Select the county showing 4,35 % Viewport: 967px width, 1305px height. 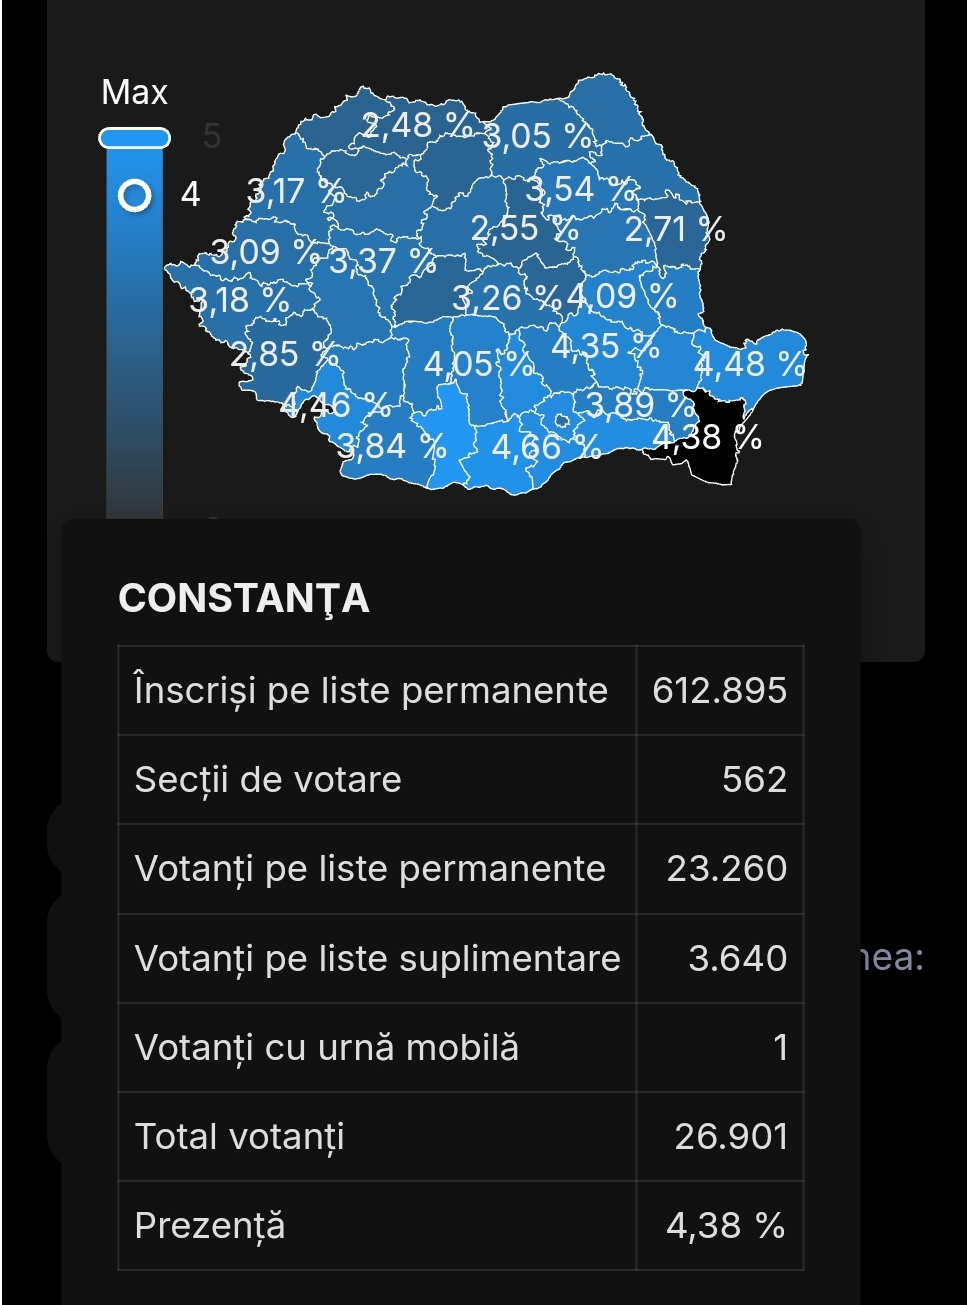pyautogui.click(x=605, y=346)
